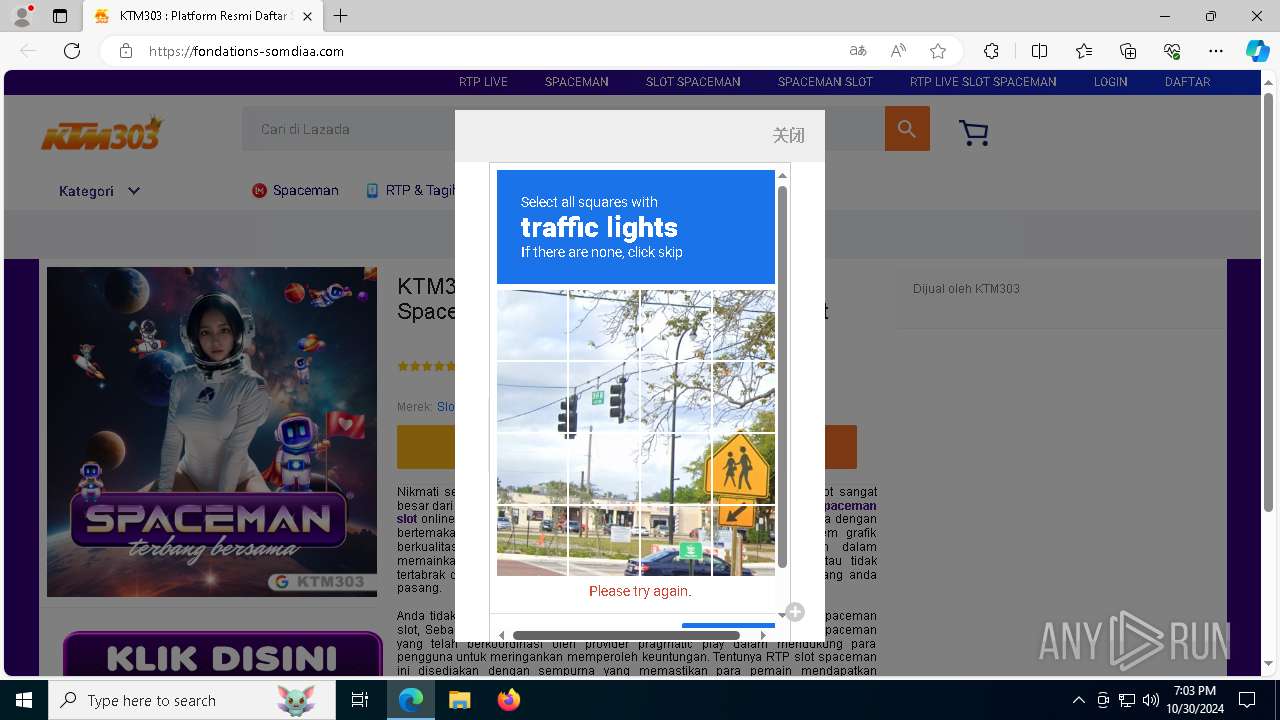Open SLOT SPACEMAN menu item
1280x720 pixels.
tap(693, 82)
